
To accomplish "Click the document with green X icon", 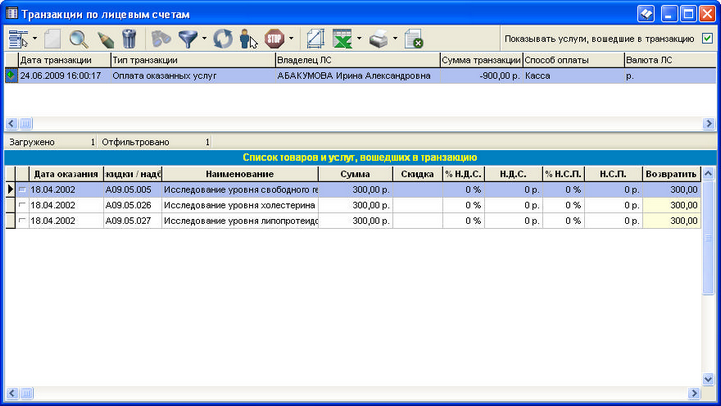I will tap(414, 39).
